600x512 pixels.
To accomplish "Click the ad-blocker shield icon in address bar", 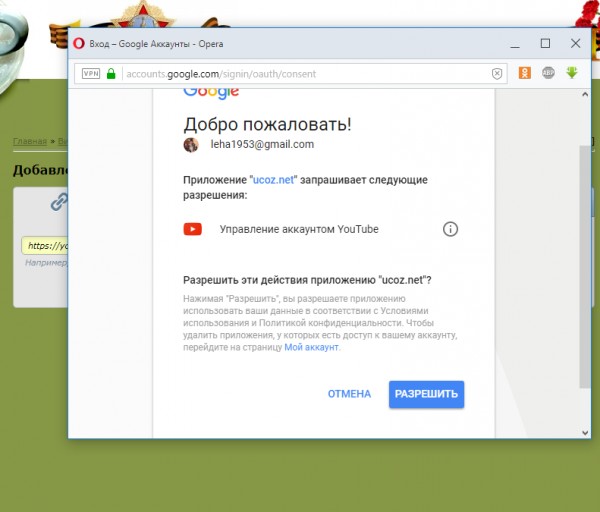I will pos(497,73).
